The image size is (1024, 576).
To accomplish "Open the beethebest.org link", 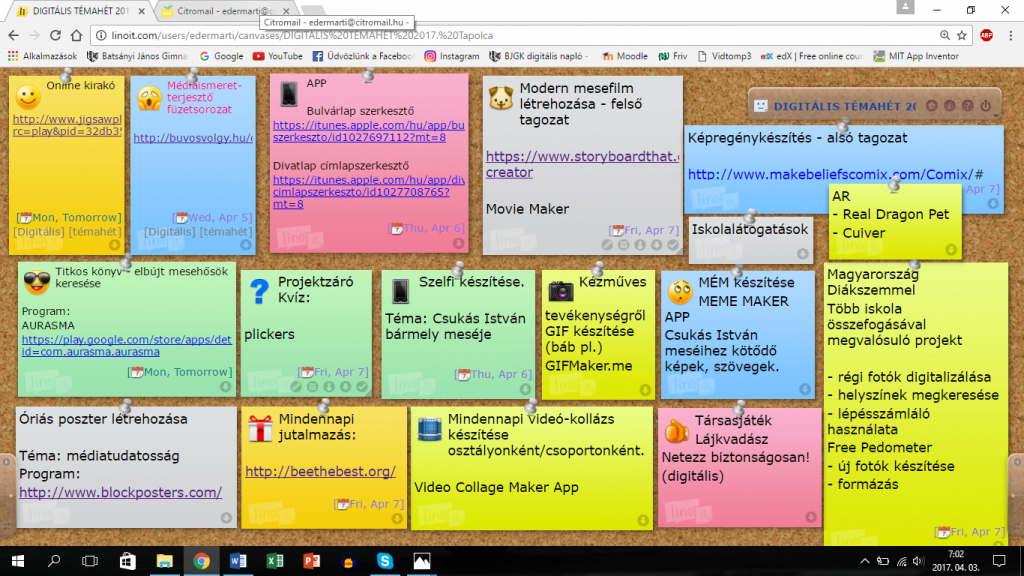I will [320, 472].
